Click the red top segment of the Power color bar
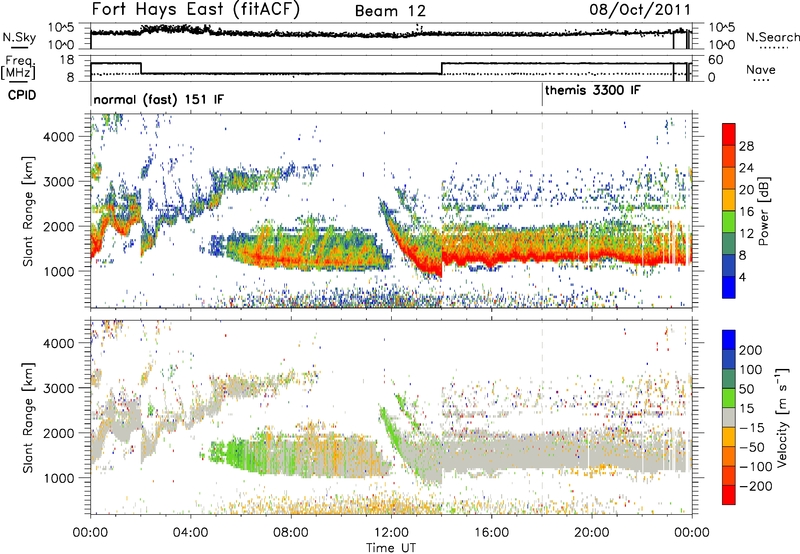The image size is (800, 554). pyautogui.click(x=729, y=134)
